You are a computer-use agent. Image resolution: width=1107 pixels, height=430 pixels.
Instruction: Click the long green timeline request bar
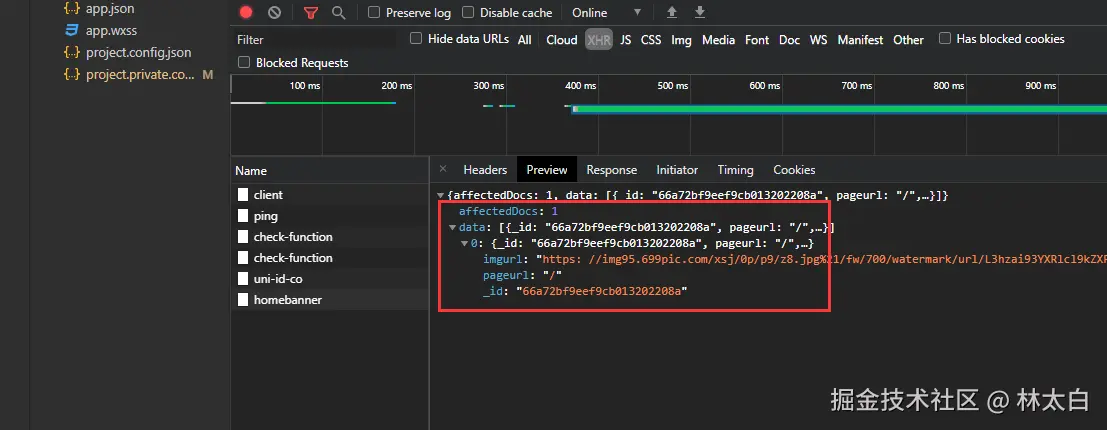[x=839, y=109]
